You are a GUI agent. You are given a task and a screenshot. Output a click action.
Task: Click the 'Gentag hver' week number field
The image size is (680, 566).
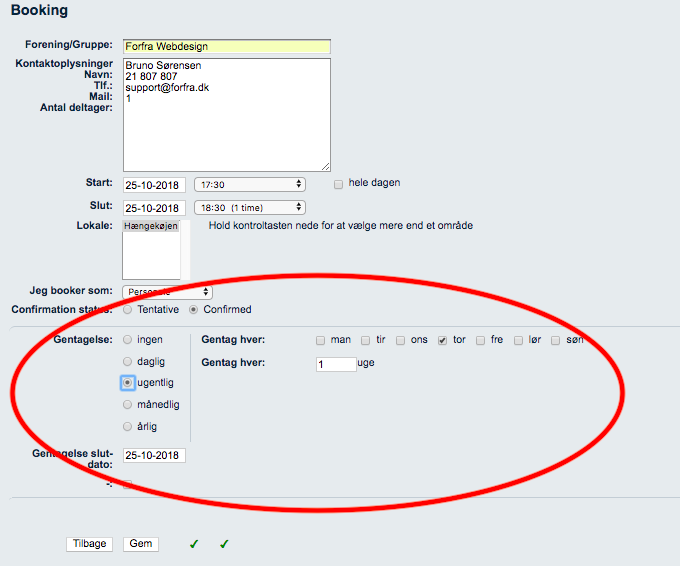pos(335,364)
